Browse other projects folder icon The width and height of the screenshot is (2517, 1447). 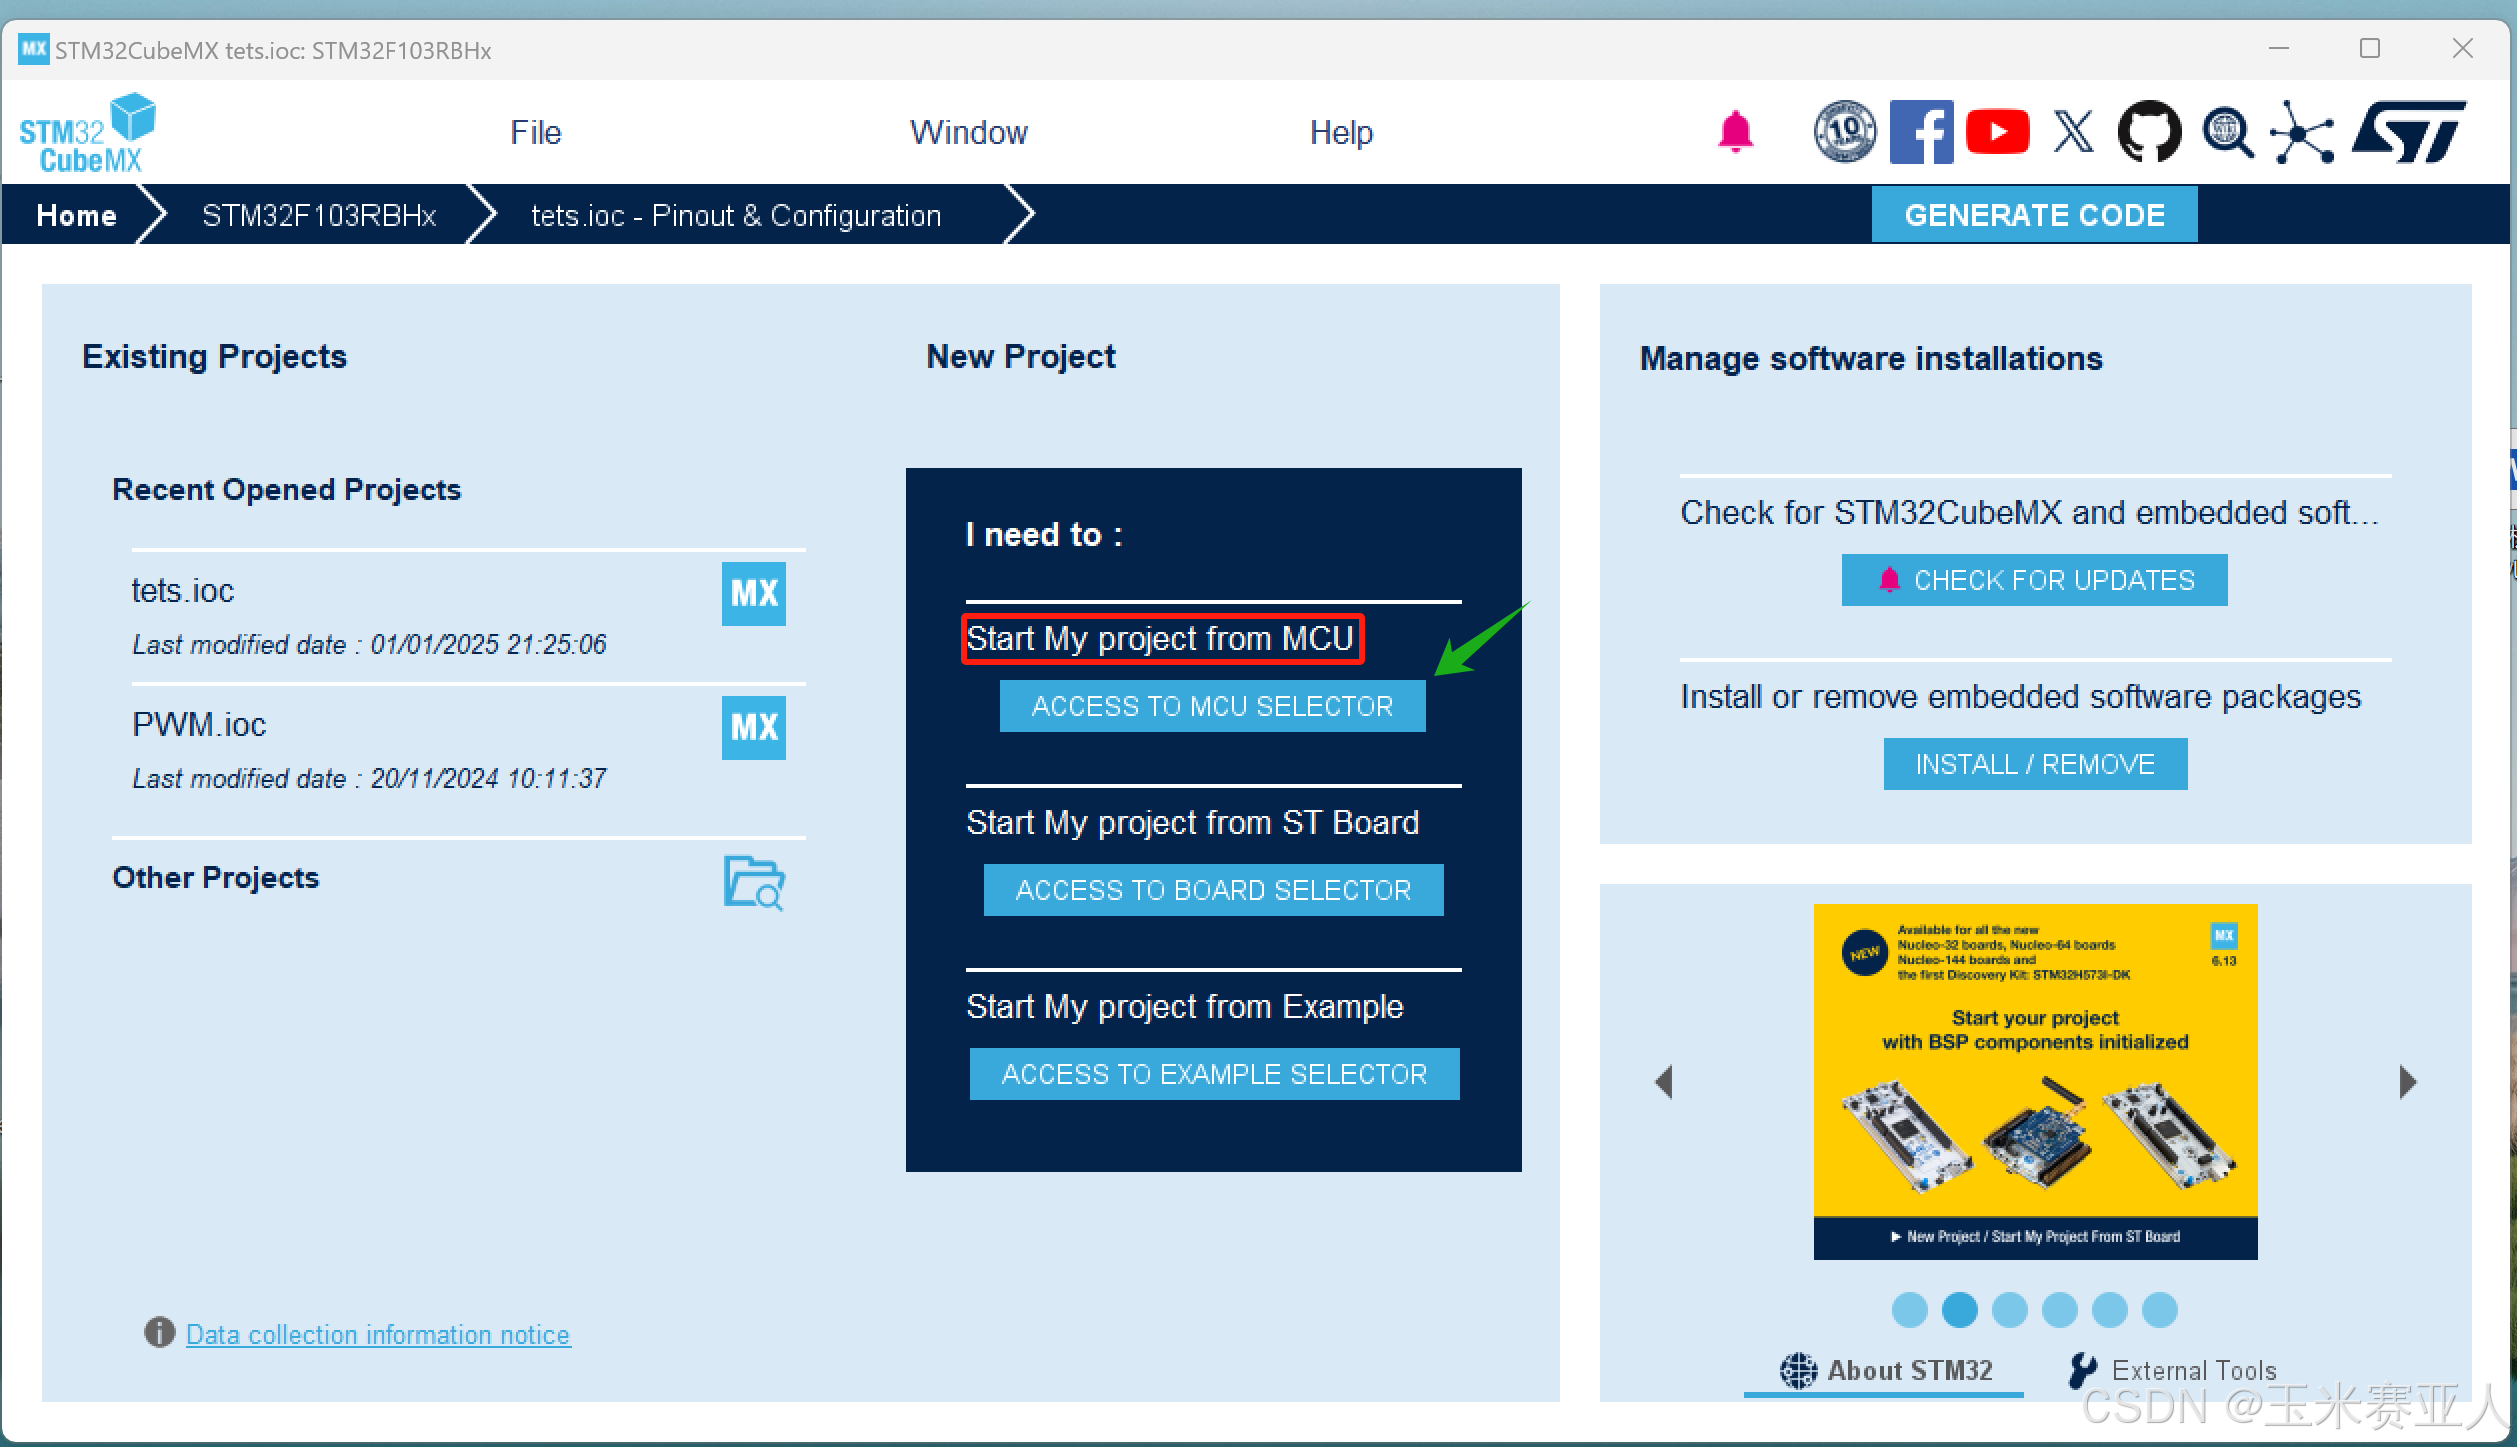coord(753,882)
